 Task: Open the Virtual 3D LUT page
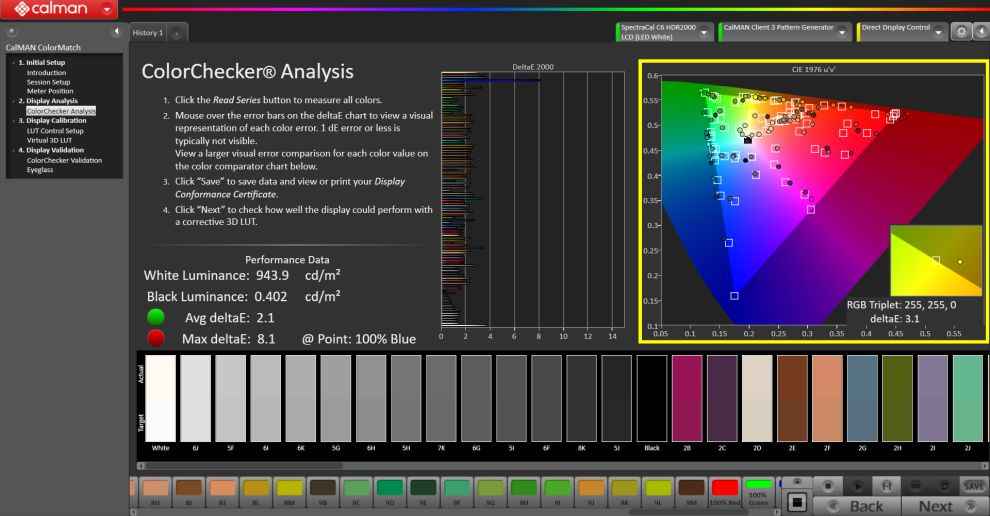49,140
